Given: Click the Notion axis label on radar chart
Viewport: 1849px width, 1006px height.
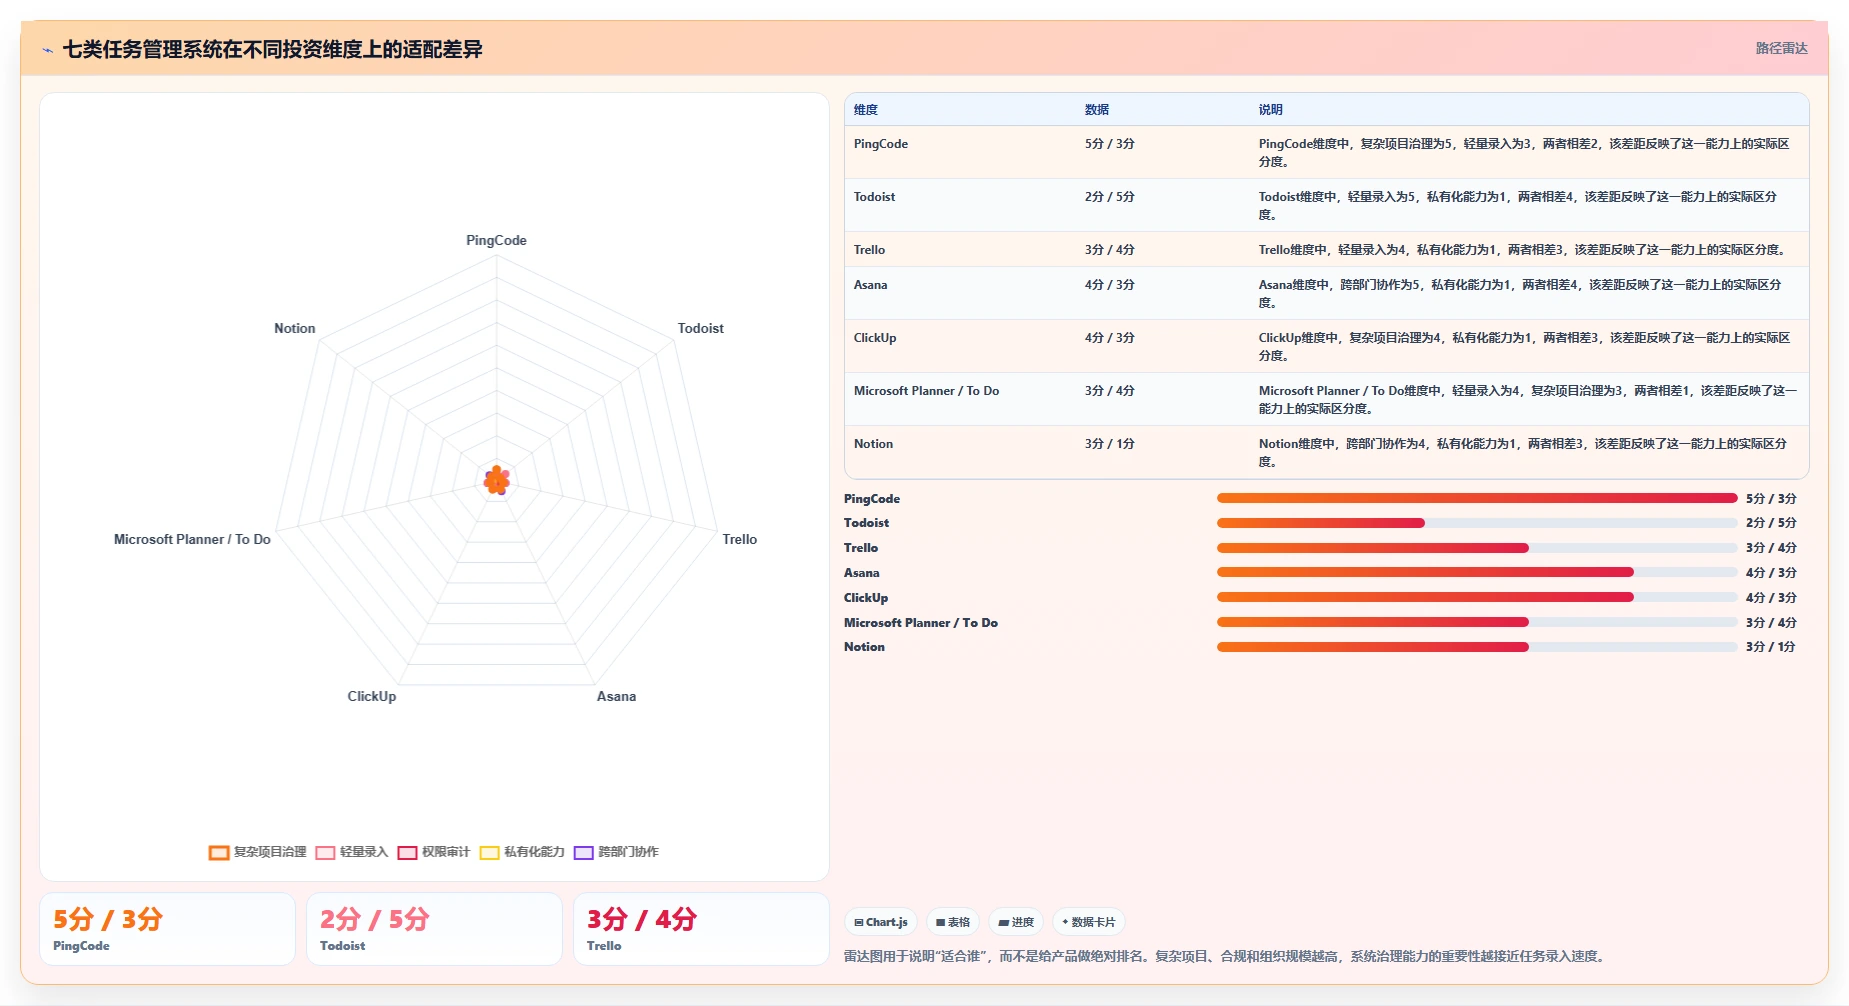Looking at the screenshot, I should click(x=294, y=328).
